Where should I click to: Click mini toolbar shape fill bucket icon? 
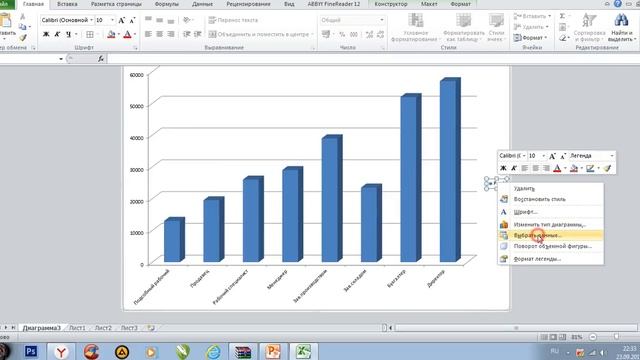coord(574,168)
